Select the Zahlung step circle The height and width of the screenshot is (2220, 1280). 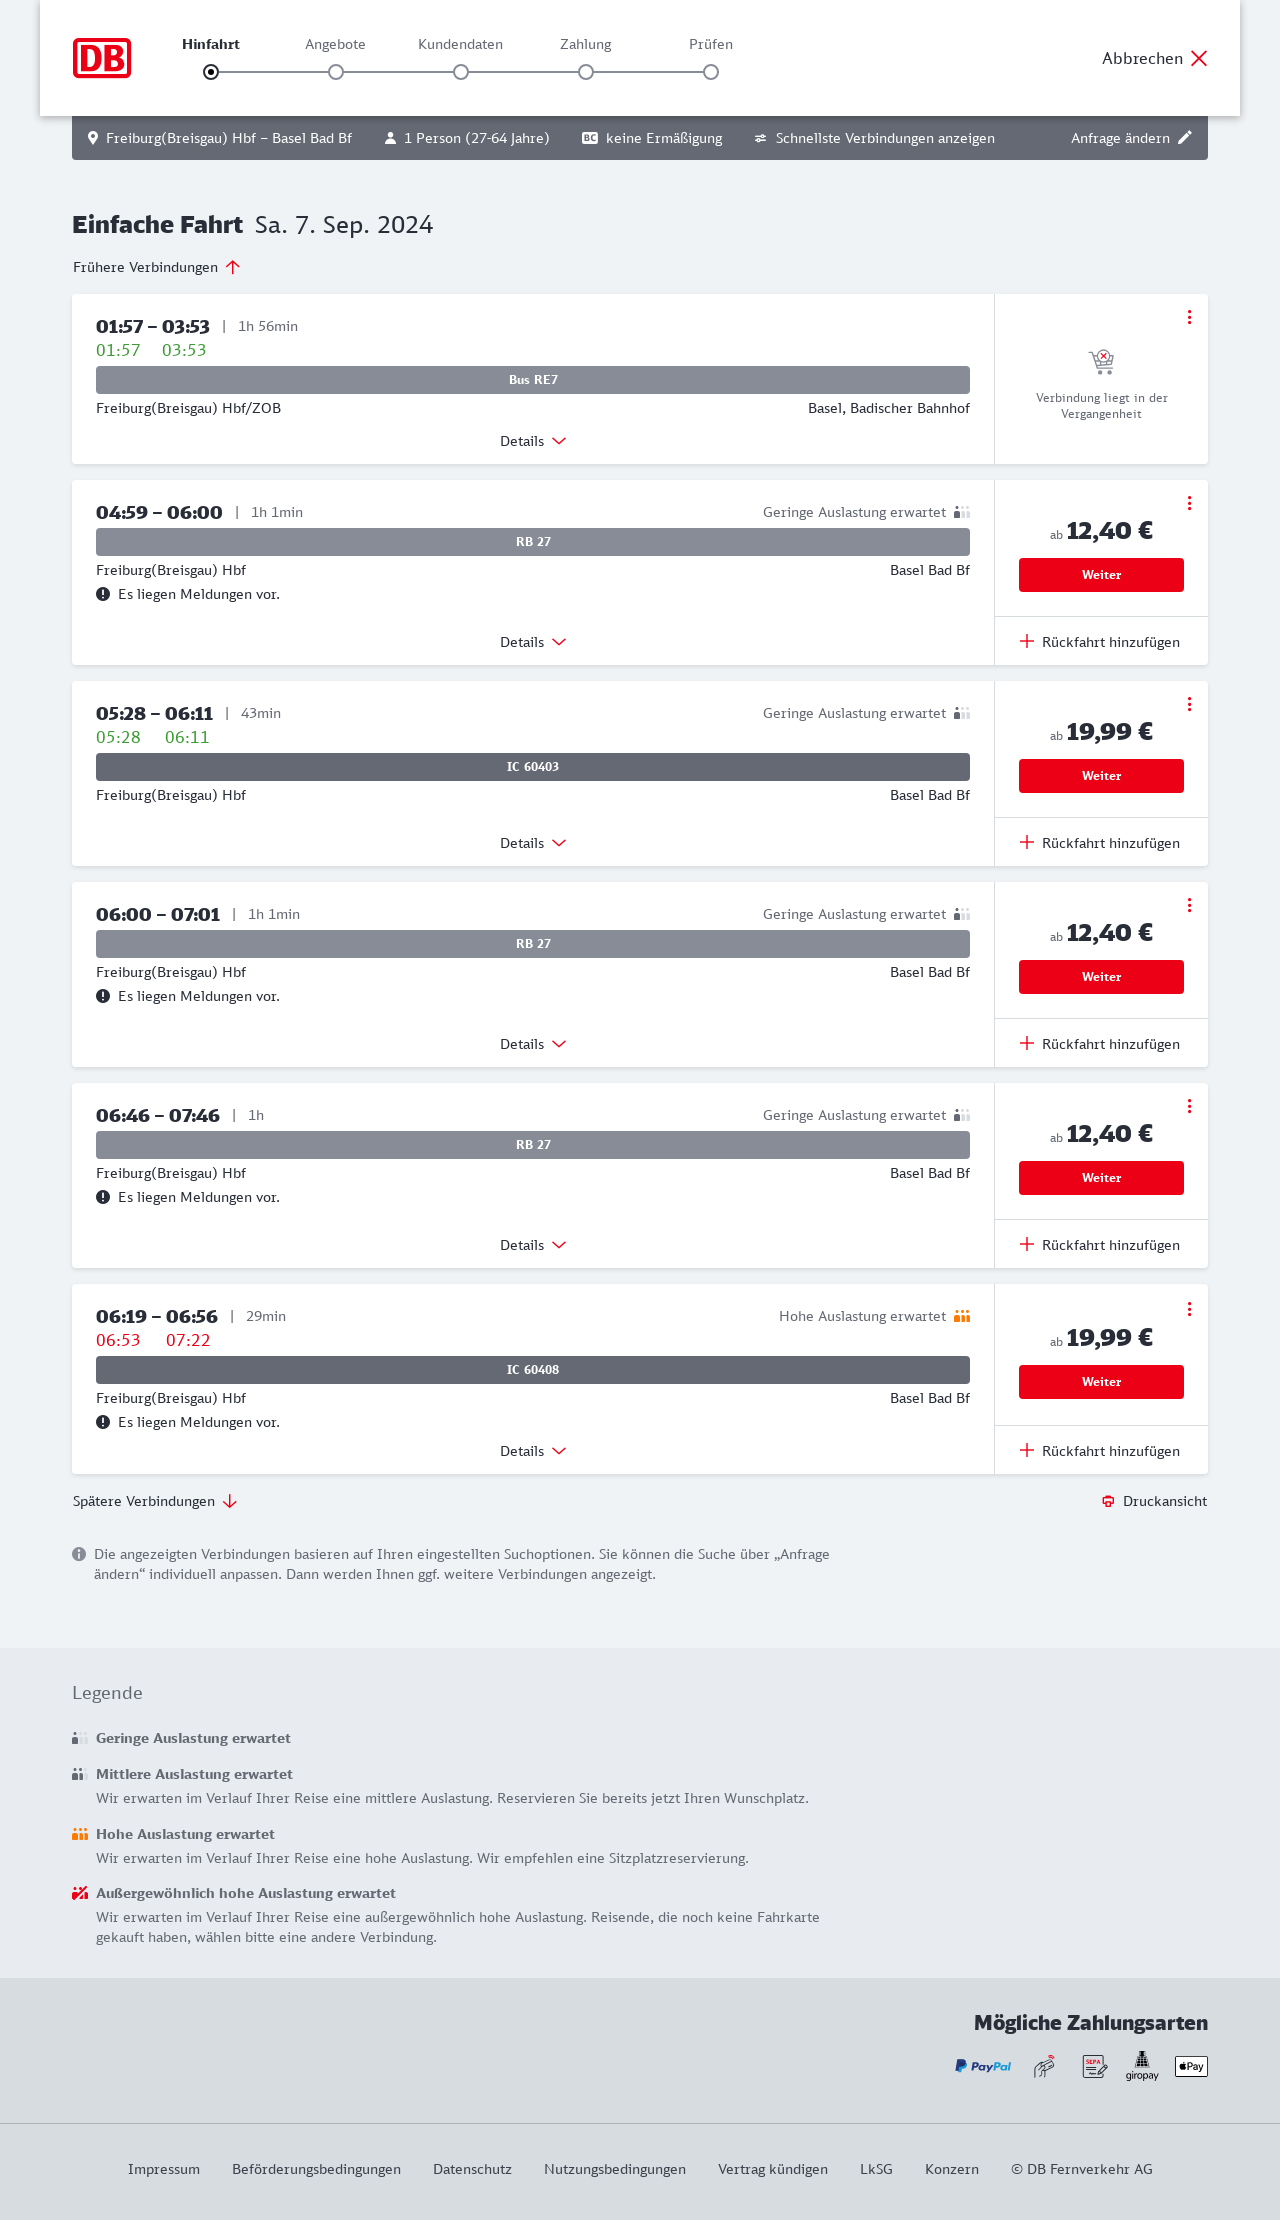[x=586, y=72]
